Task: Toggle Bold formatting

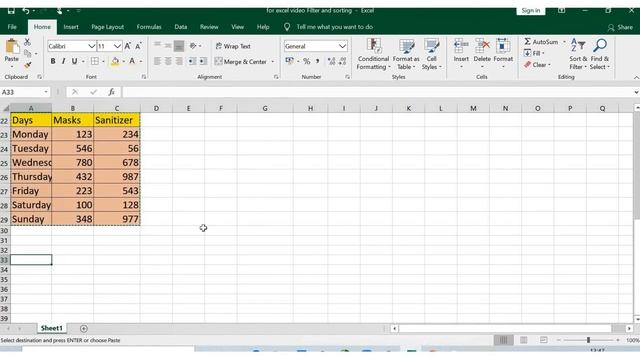Action: click(x=53, y=61)
